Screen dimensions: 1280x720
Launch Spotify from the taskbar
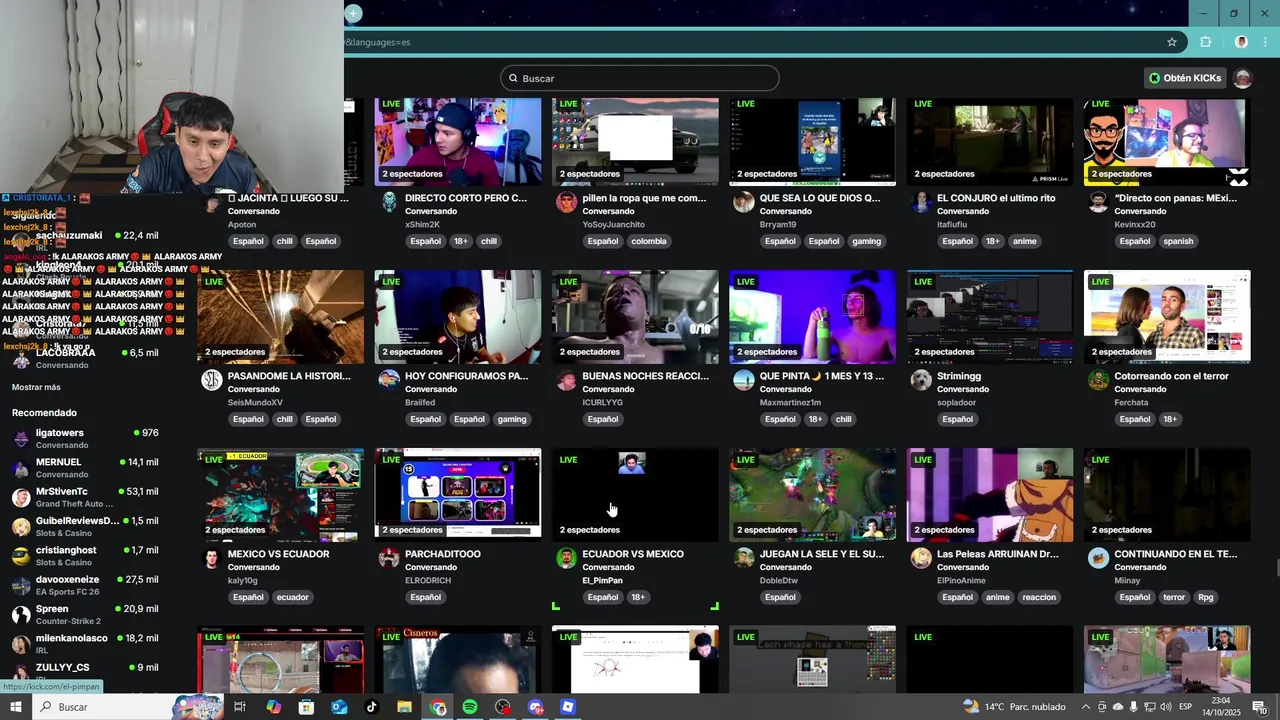470,707
